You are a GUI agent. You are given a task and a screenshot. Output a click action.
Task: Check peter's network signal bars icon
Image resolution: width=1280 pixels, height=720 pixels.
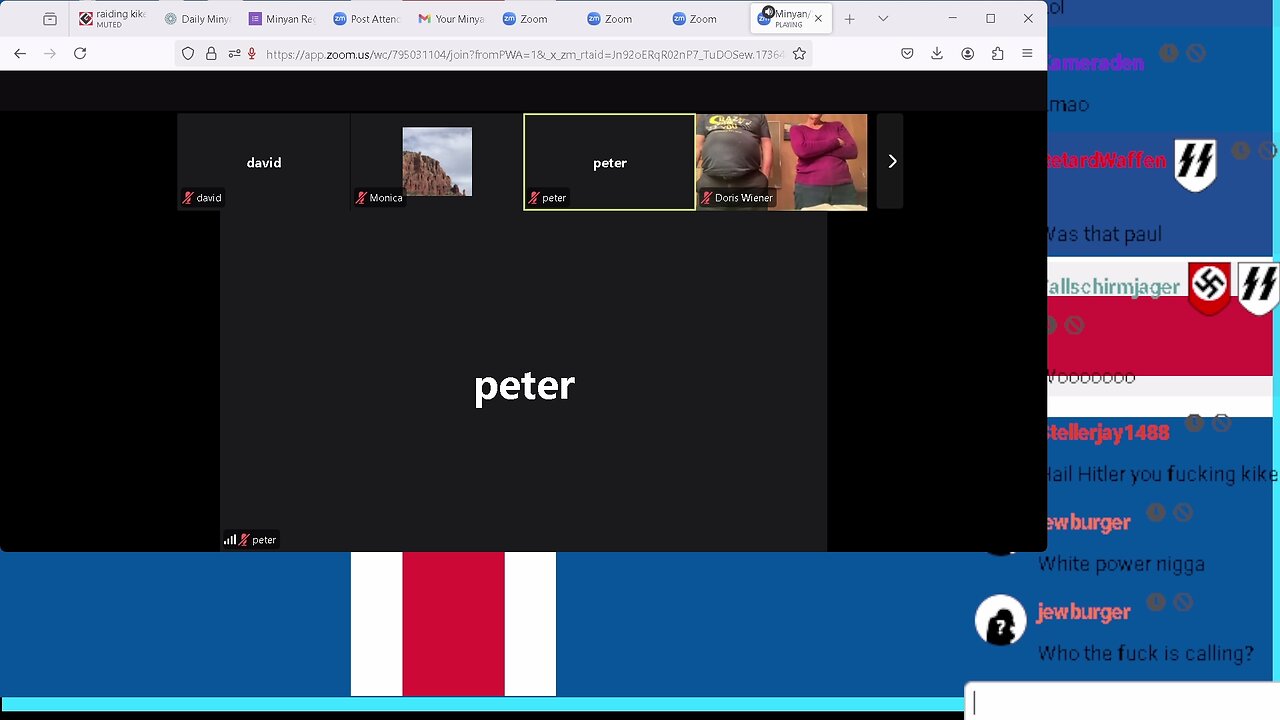coord(230,540)
